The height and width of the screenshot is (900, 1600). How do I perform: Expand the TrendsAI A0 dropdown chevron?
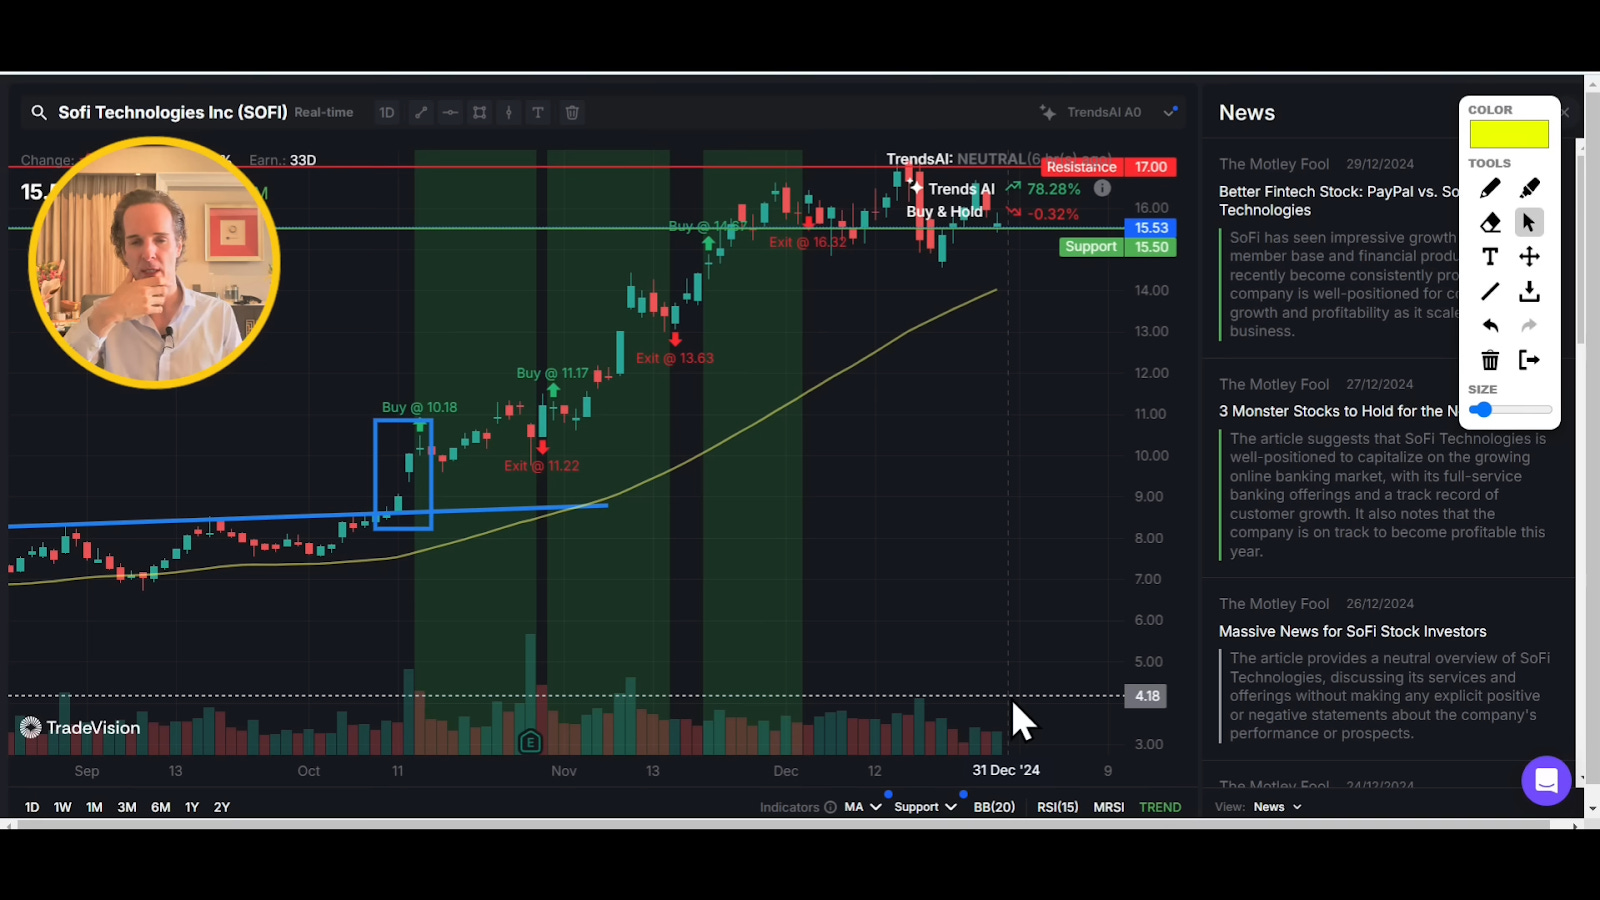coord(1170,112)
